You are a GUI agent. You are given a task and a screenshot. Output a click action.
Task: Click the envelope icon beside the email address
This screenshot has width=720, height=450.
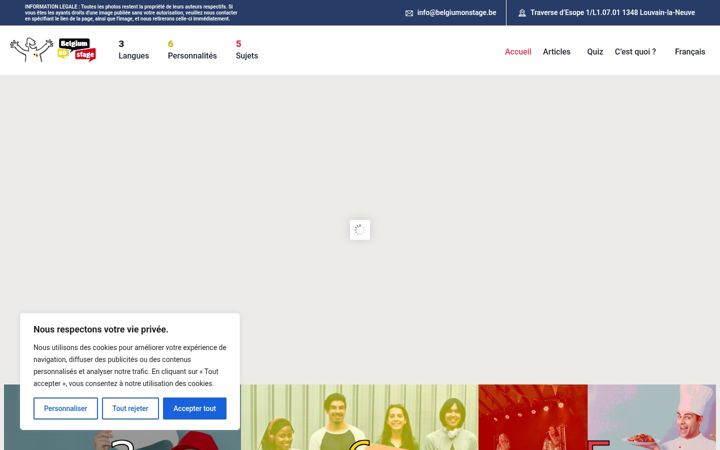[409, 13]
